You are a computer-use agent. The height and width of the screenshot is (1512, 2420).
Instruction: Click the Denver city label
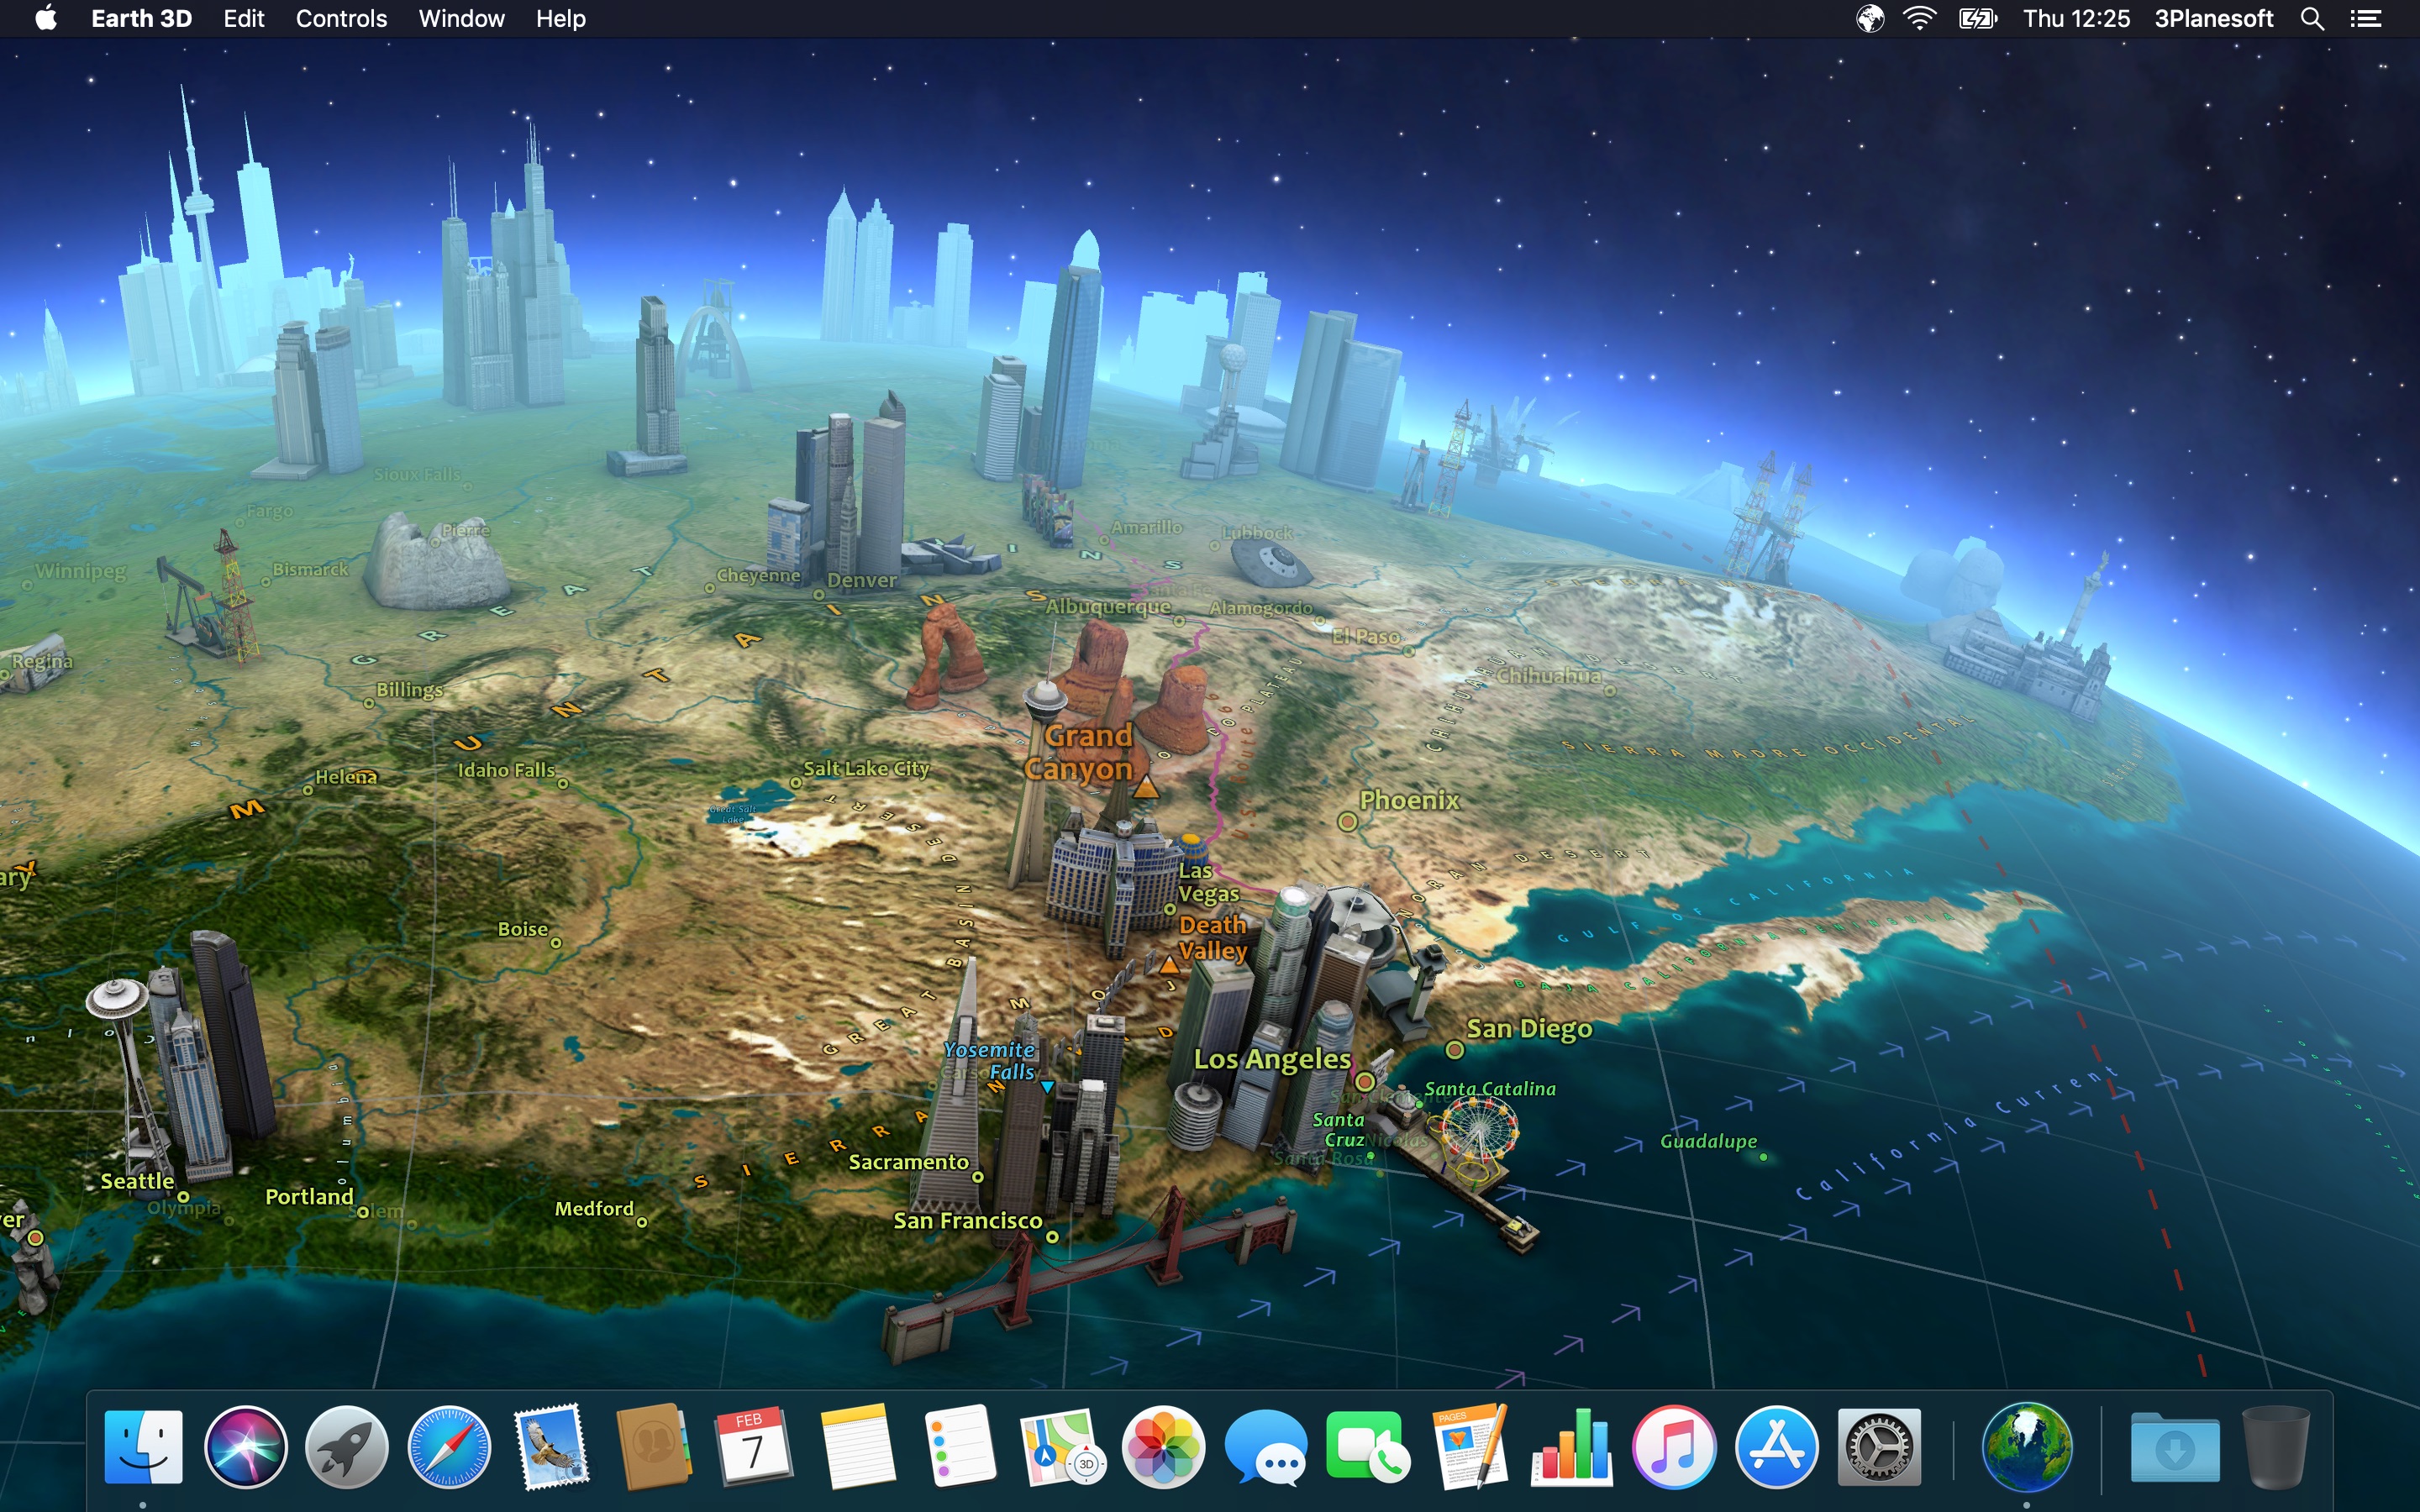coord(862,580)
